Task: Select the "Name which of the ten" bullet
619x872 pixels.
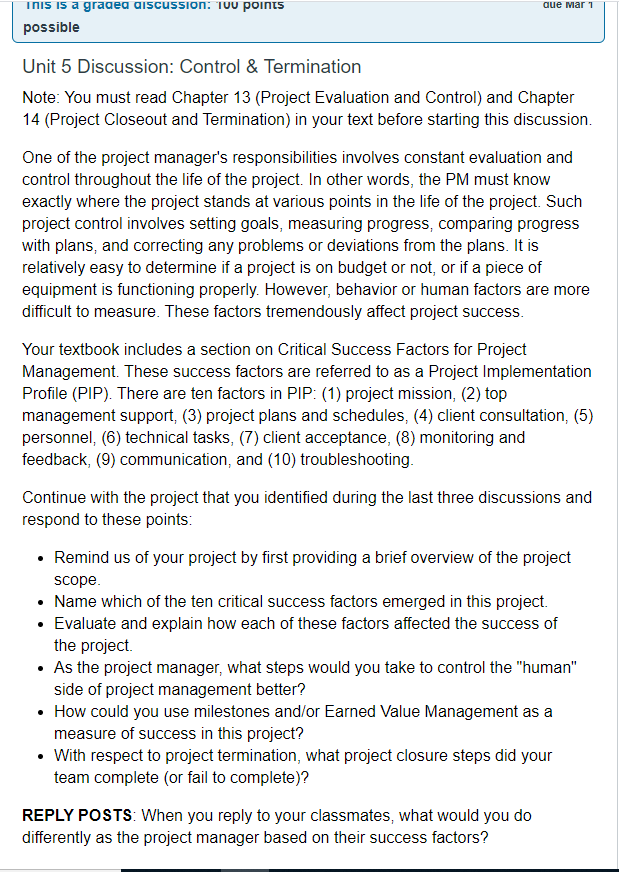Action: click(x=301, y=601)
